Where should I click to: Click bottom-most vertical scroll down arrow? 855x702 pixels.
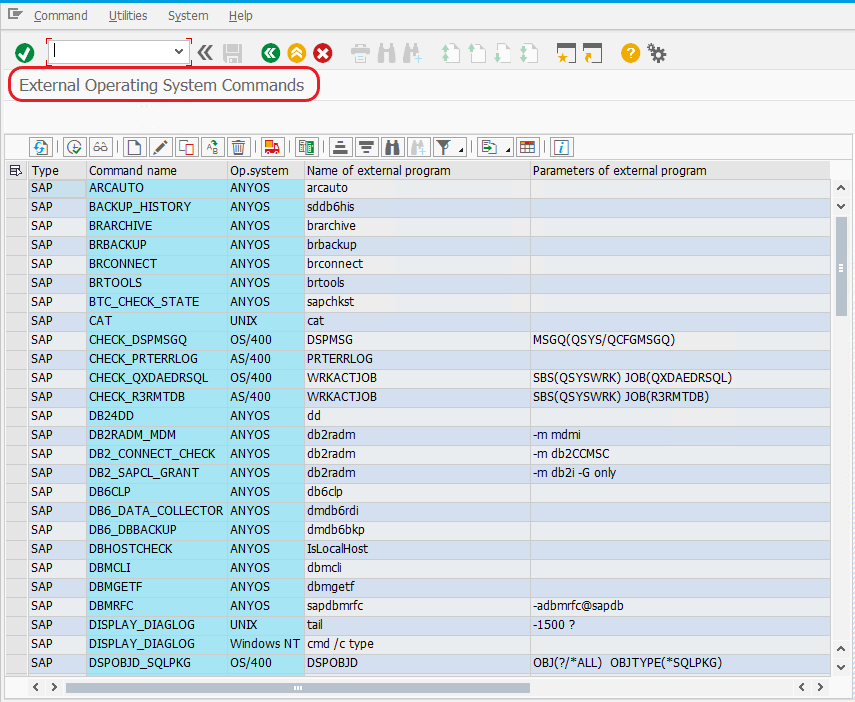[841, 667]
